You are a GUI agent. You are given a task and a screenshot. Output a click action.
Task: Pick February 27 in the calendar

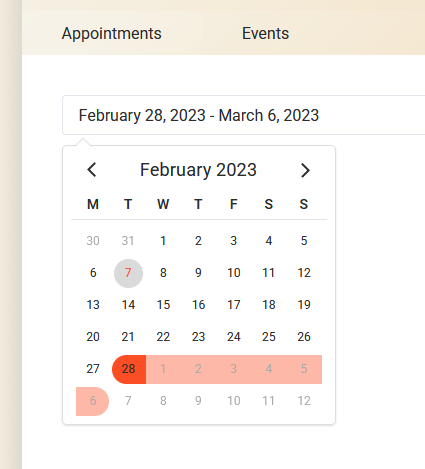93,369
